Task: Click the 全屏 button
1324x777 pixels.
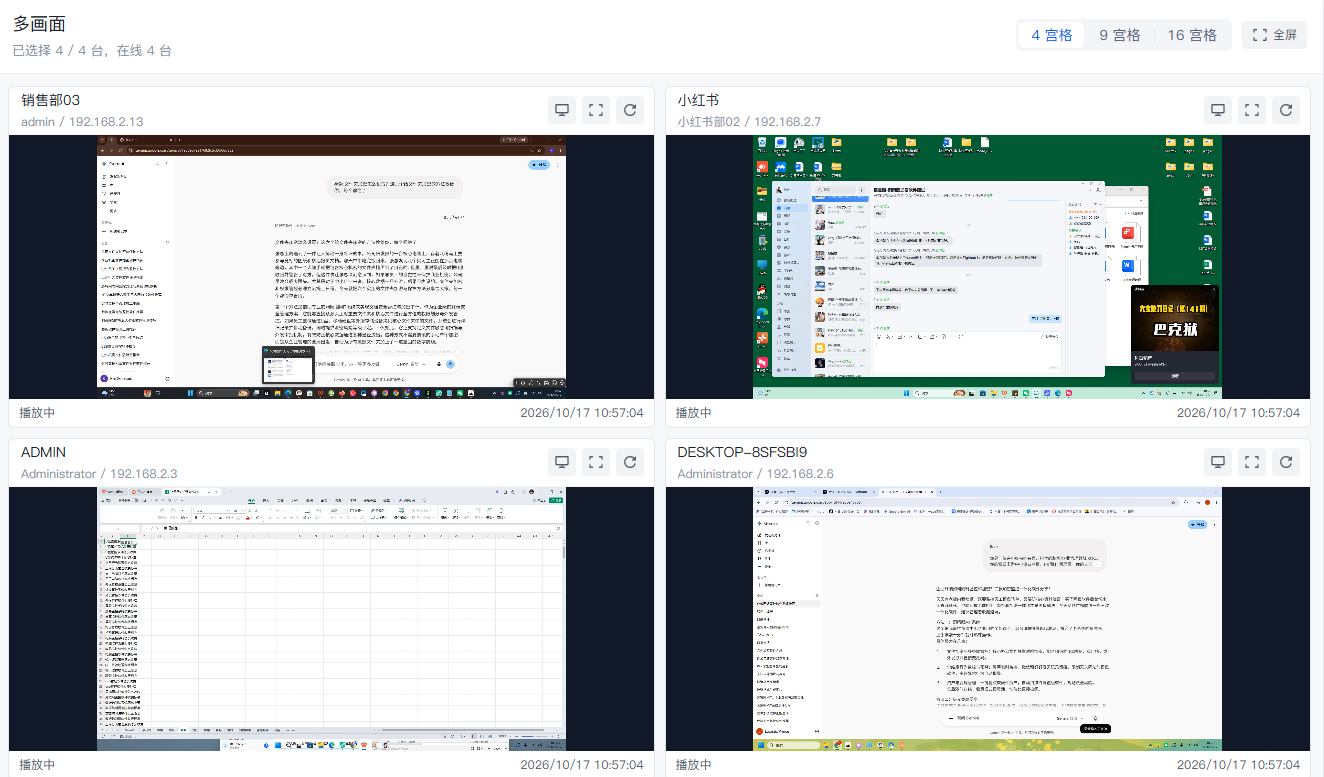Action: click(1274, 35)
